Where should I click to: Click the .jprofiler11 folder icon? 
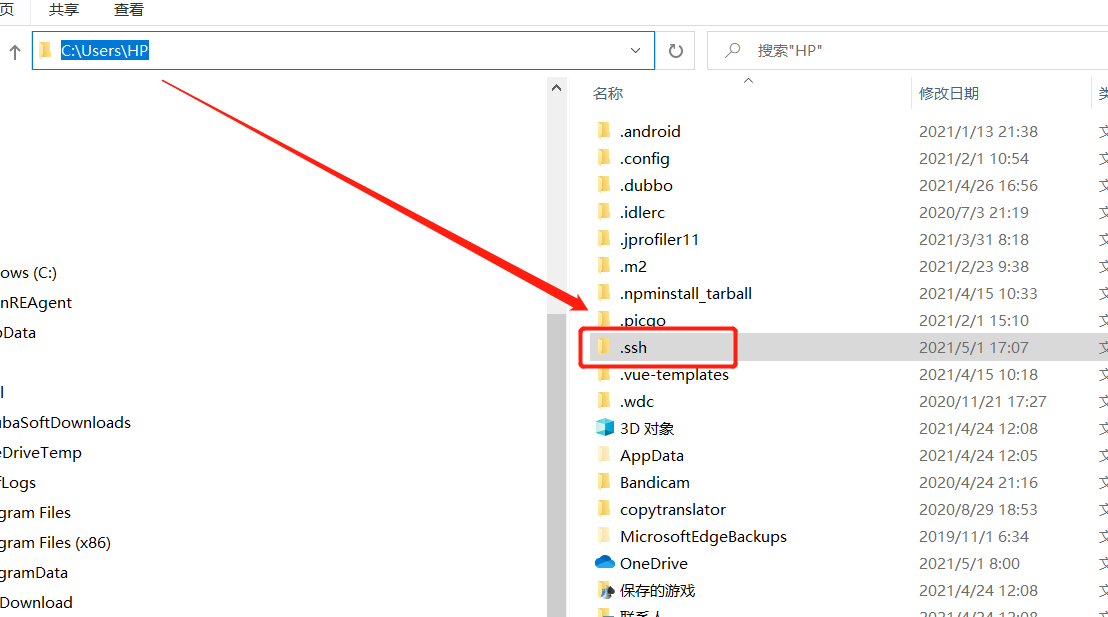click(604, 239)
